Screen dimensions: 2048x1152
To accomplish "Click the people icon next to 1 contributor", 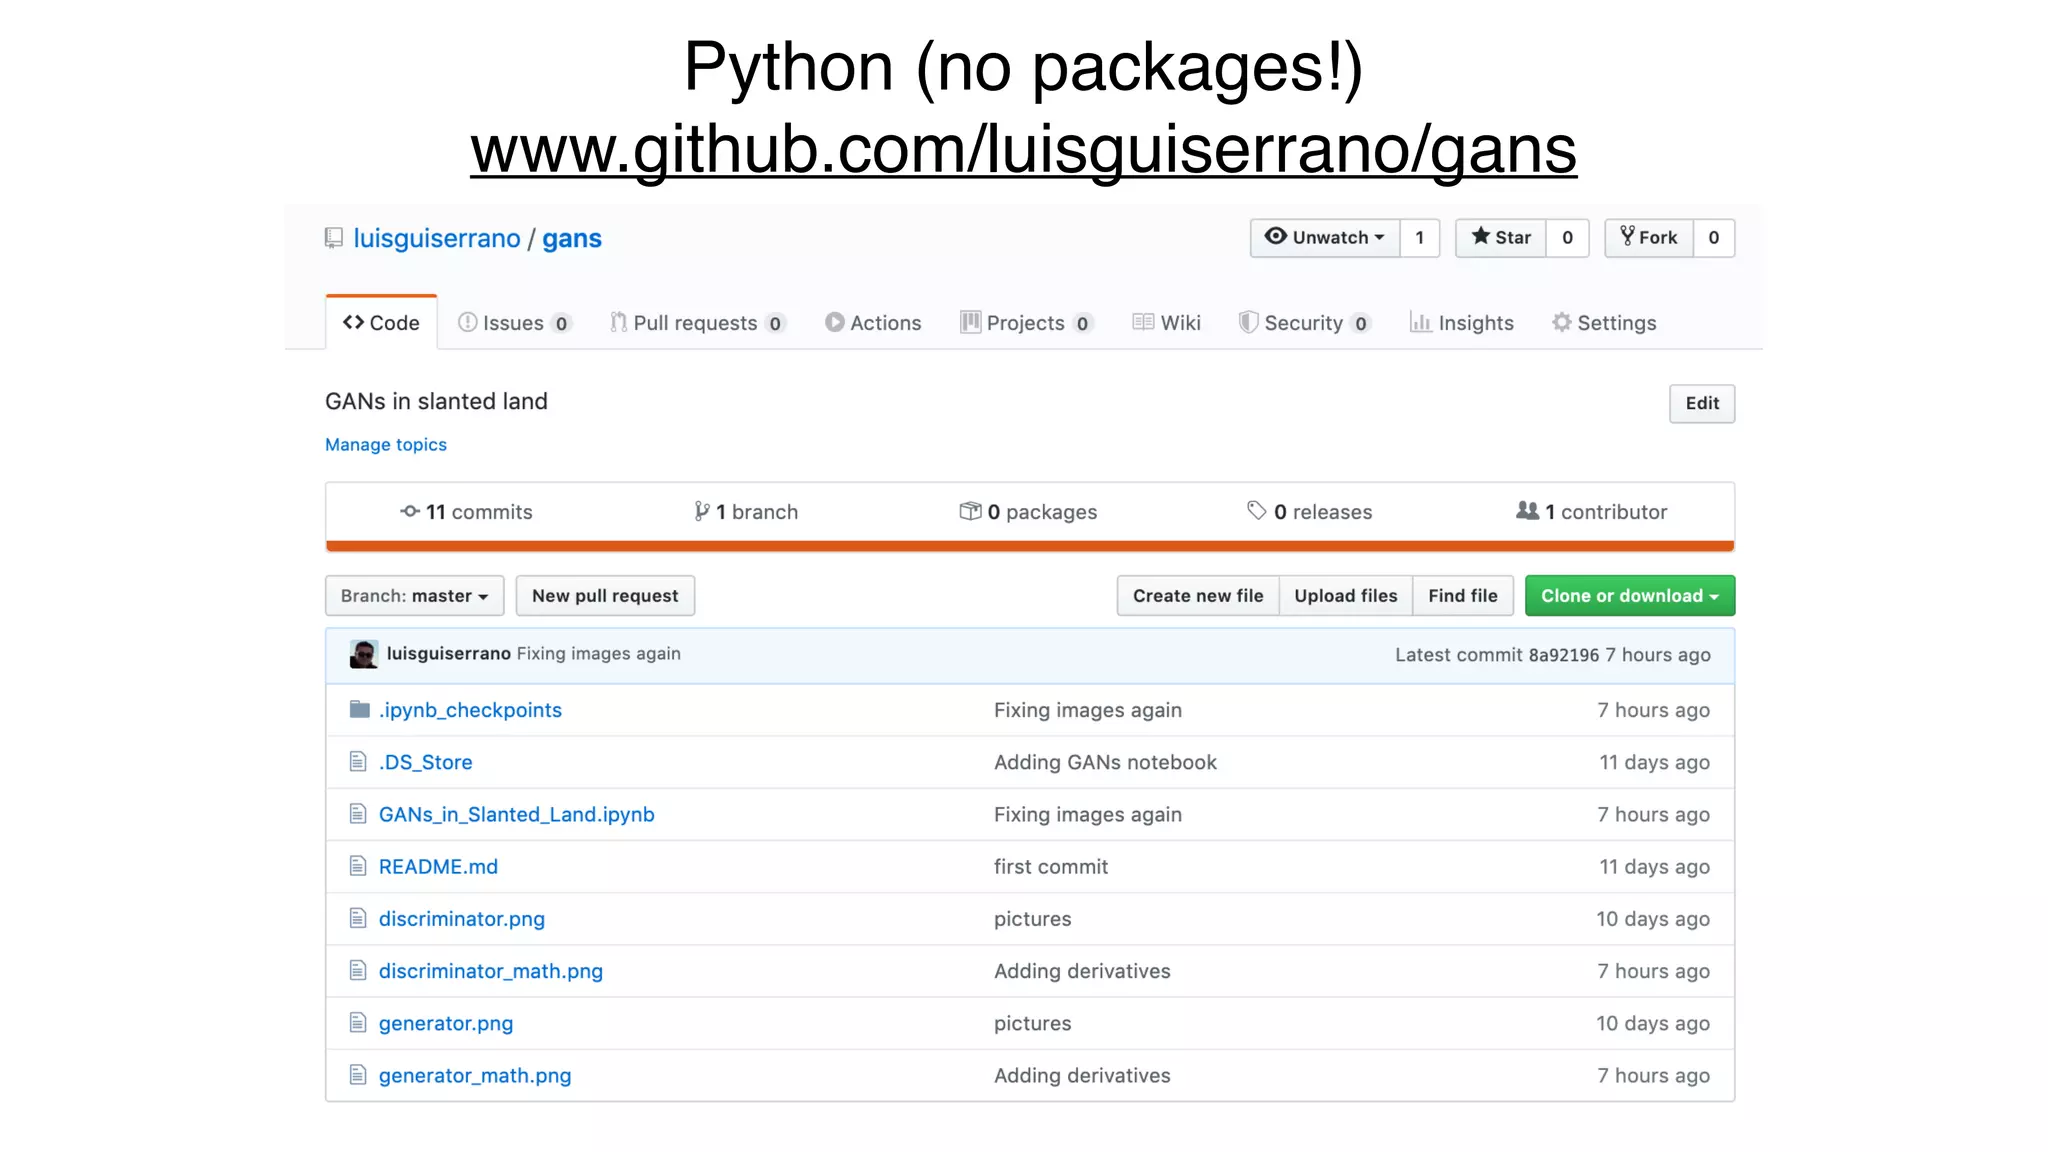I will [x=1527, y=510].
